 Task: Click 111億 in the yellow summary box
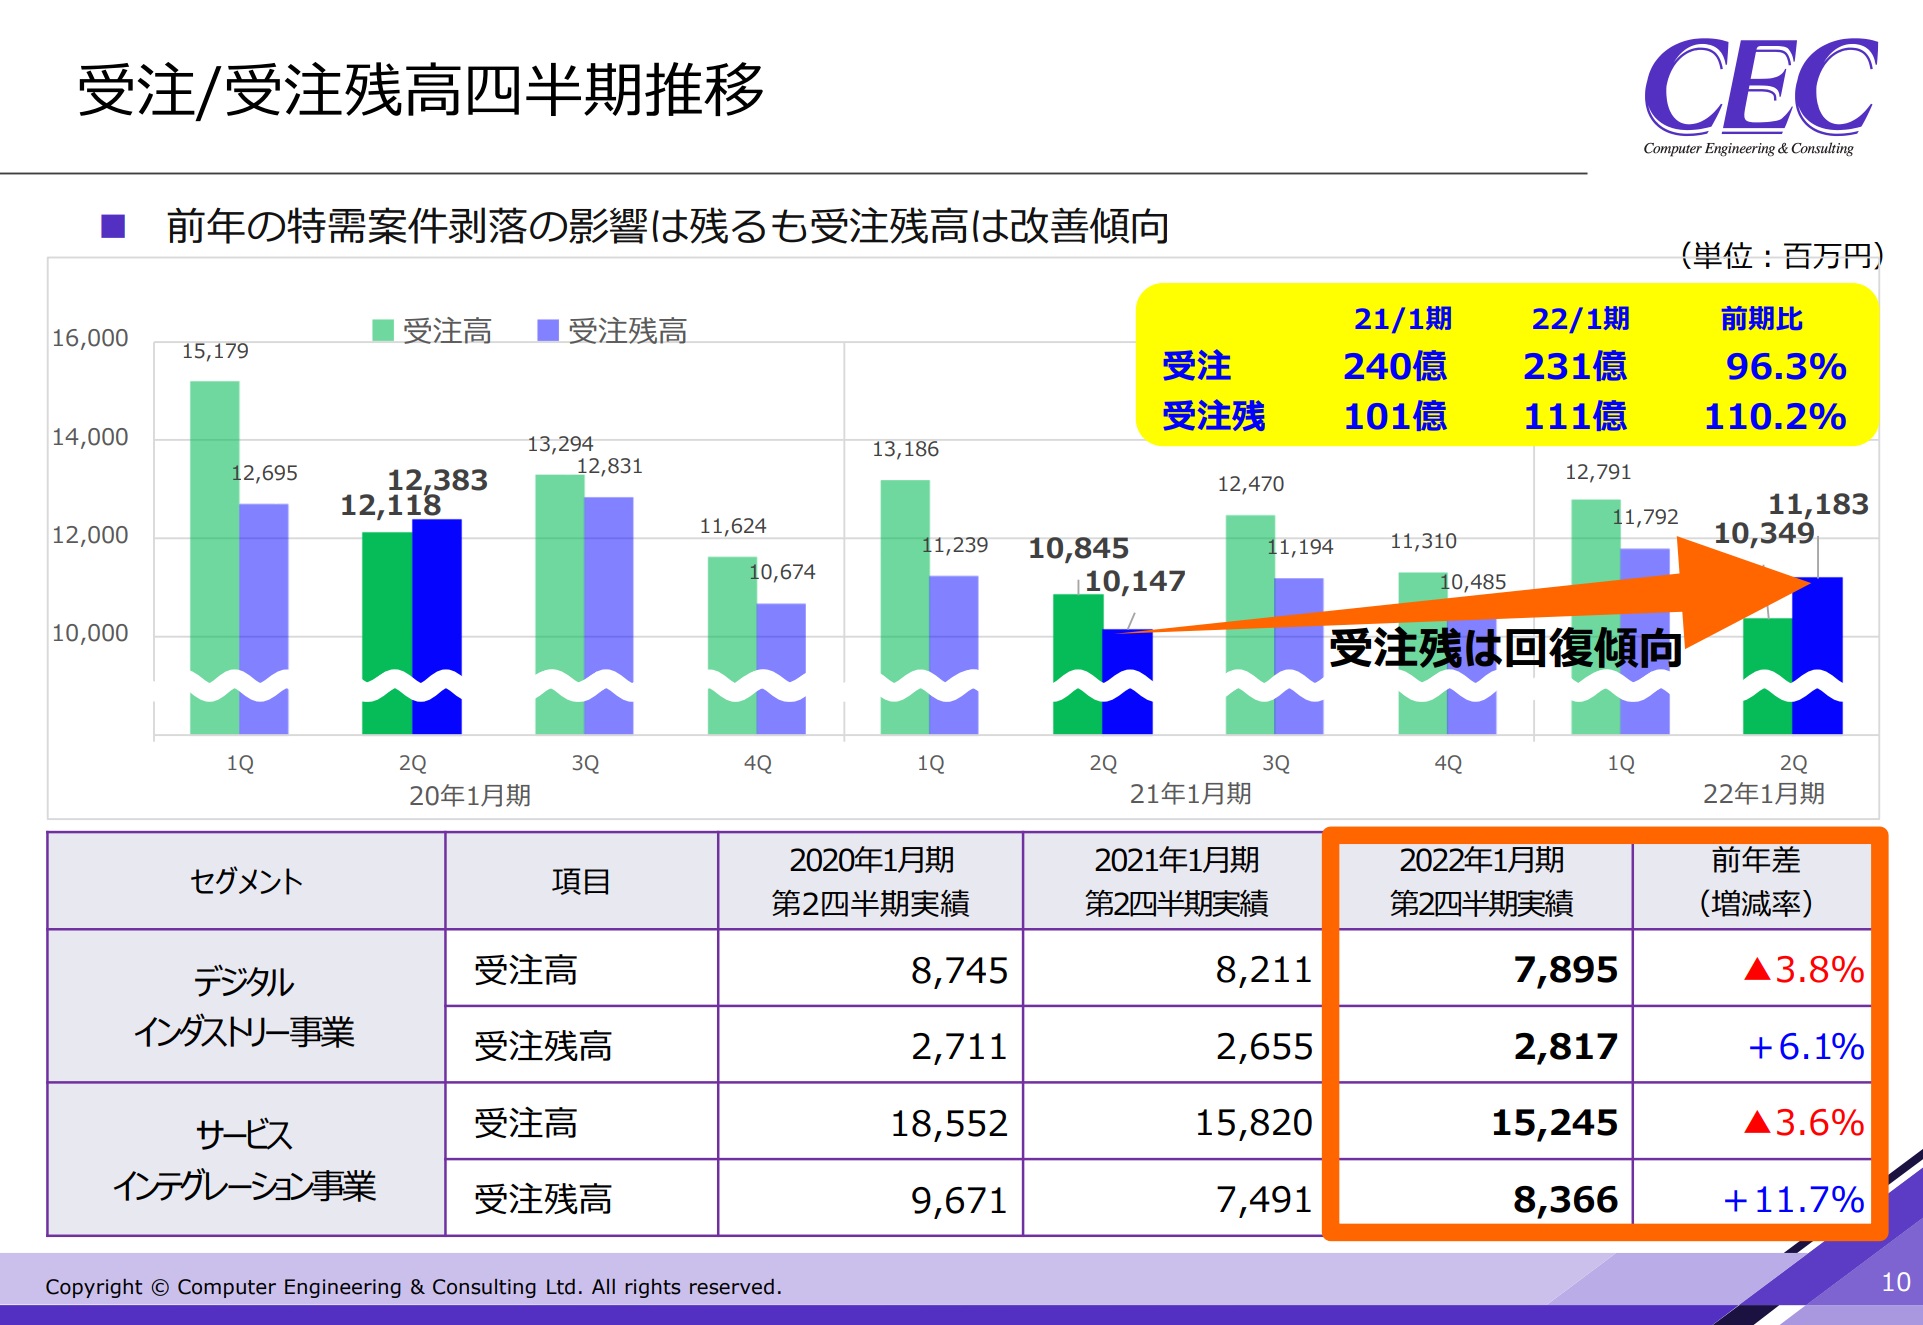pyautogui.click(x=1575, y=417)
